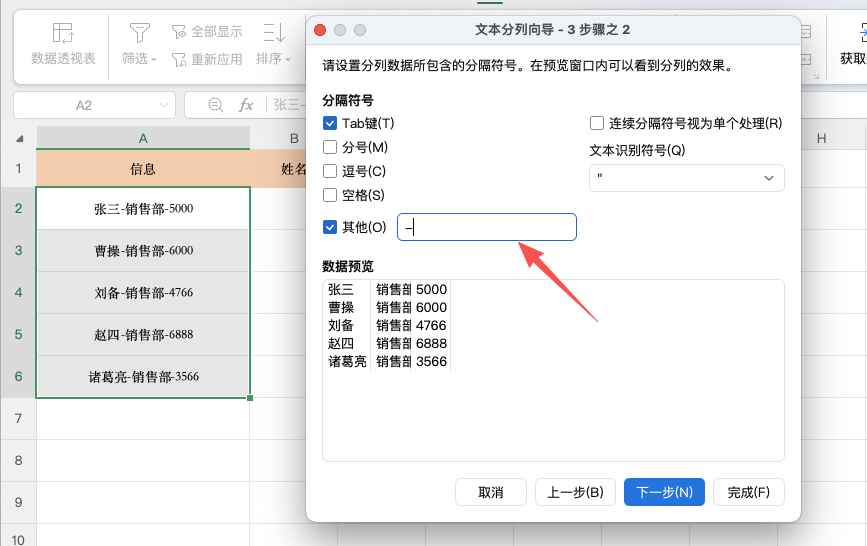Toggle the 其他(O) checkbox

tap(330, 227)
